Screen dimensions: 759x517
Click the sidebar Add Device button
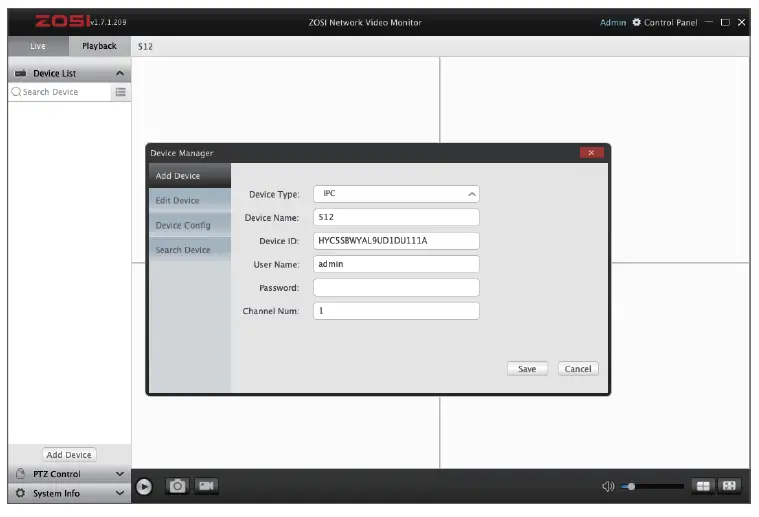pos(69,455)
